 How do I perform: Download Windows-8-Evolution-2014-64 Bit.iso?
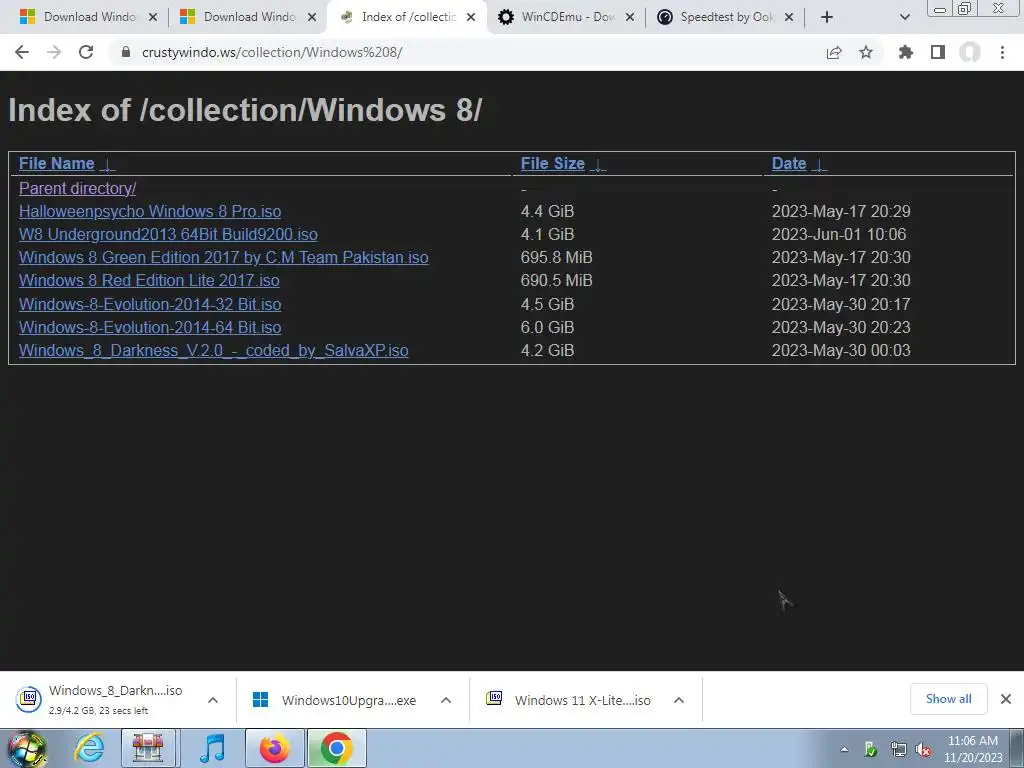(x=150, y=327)
